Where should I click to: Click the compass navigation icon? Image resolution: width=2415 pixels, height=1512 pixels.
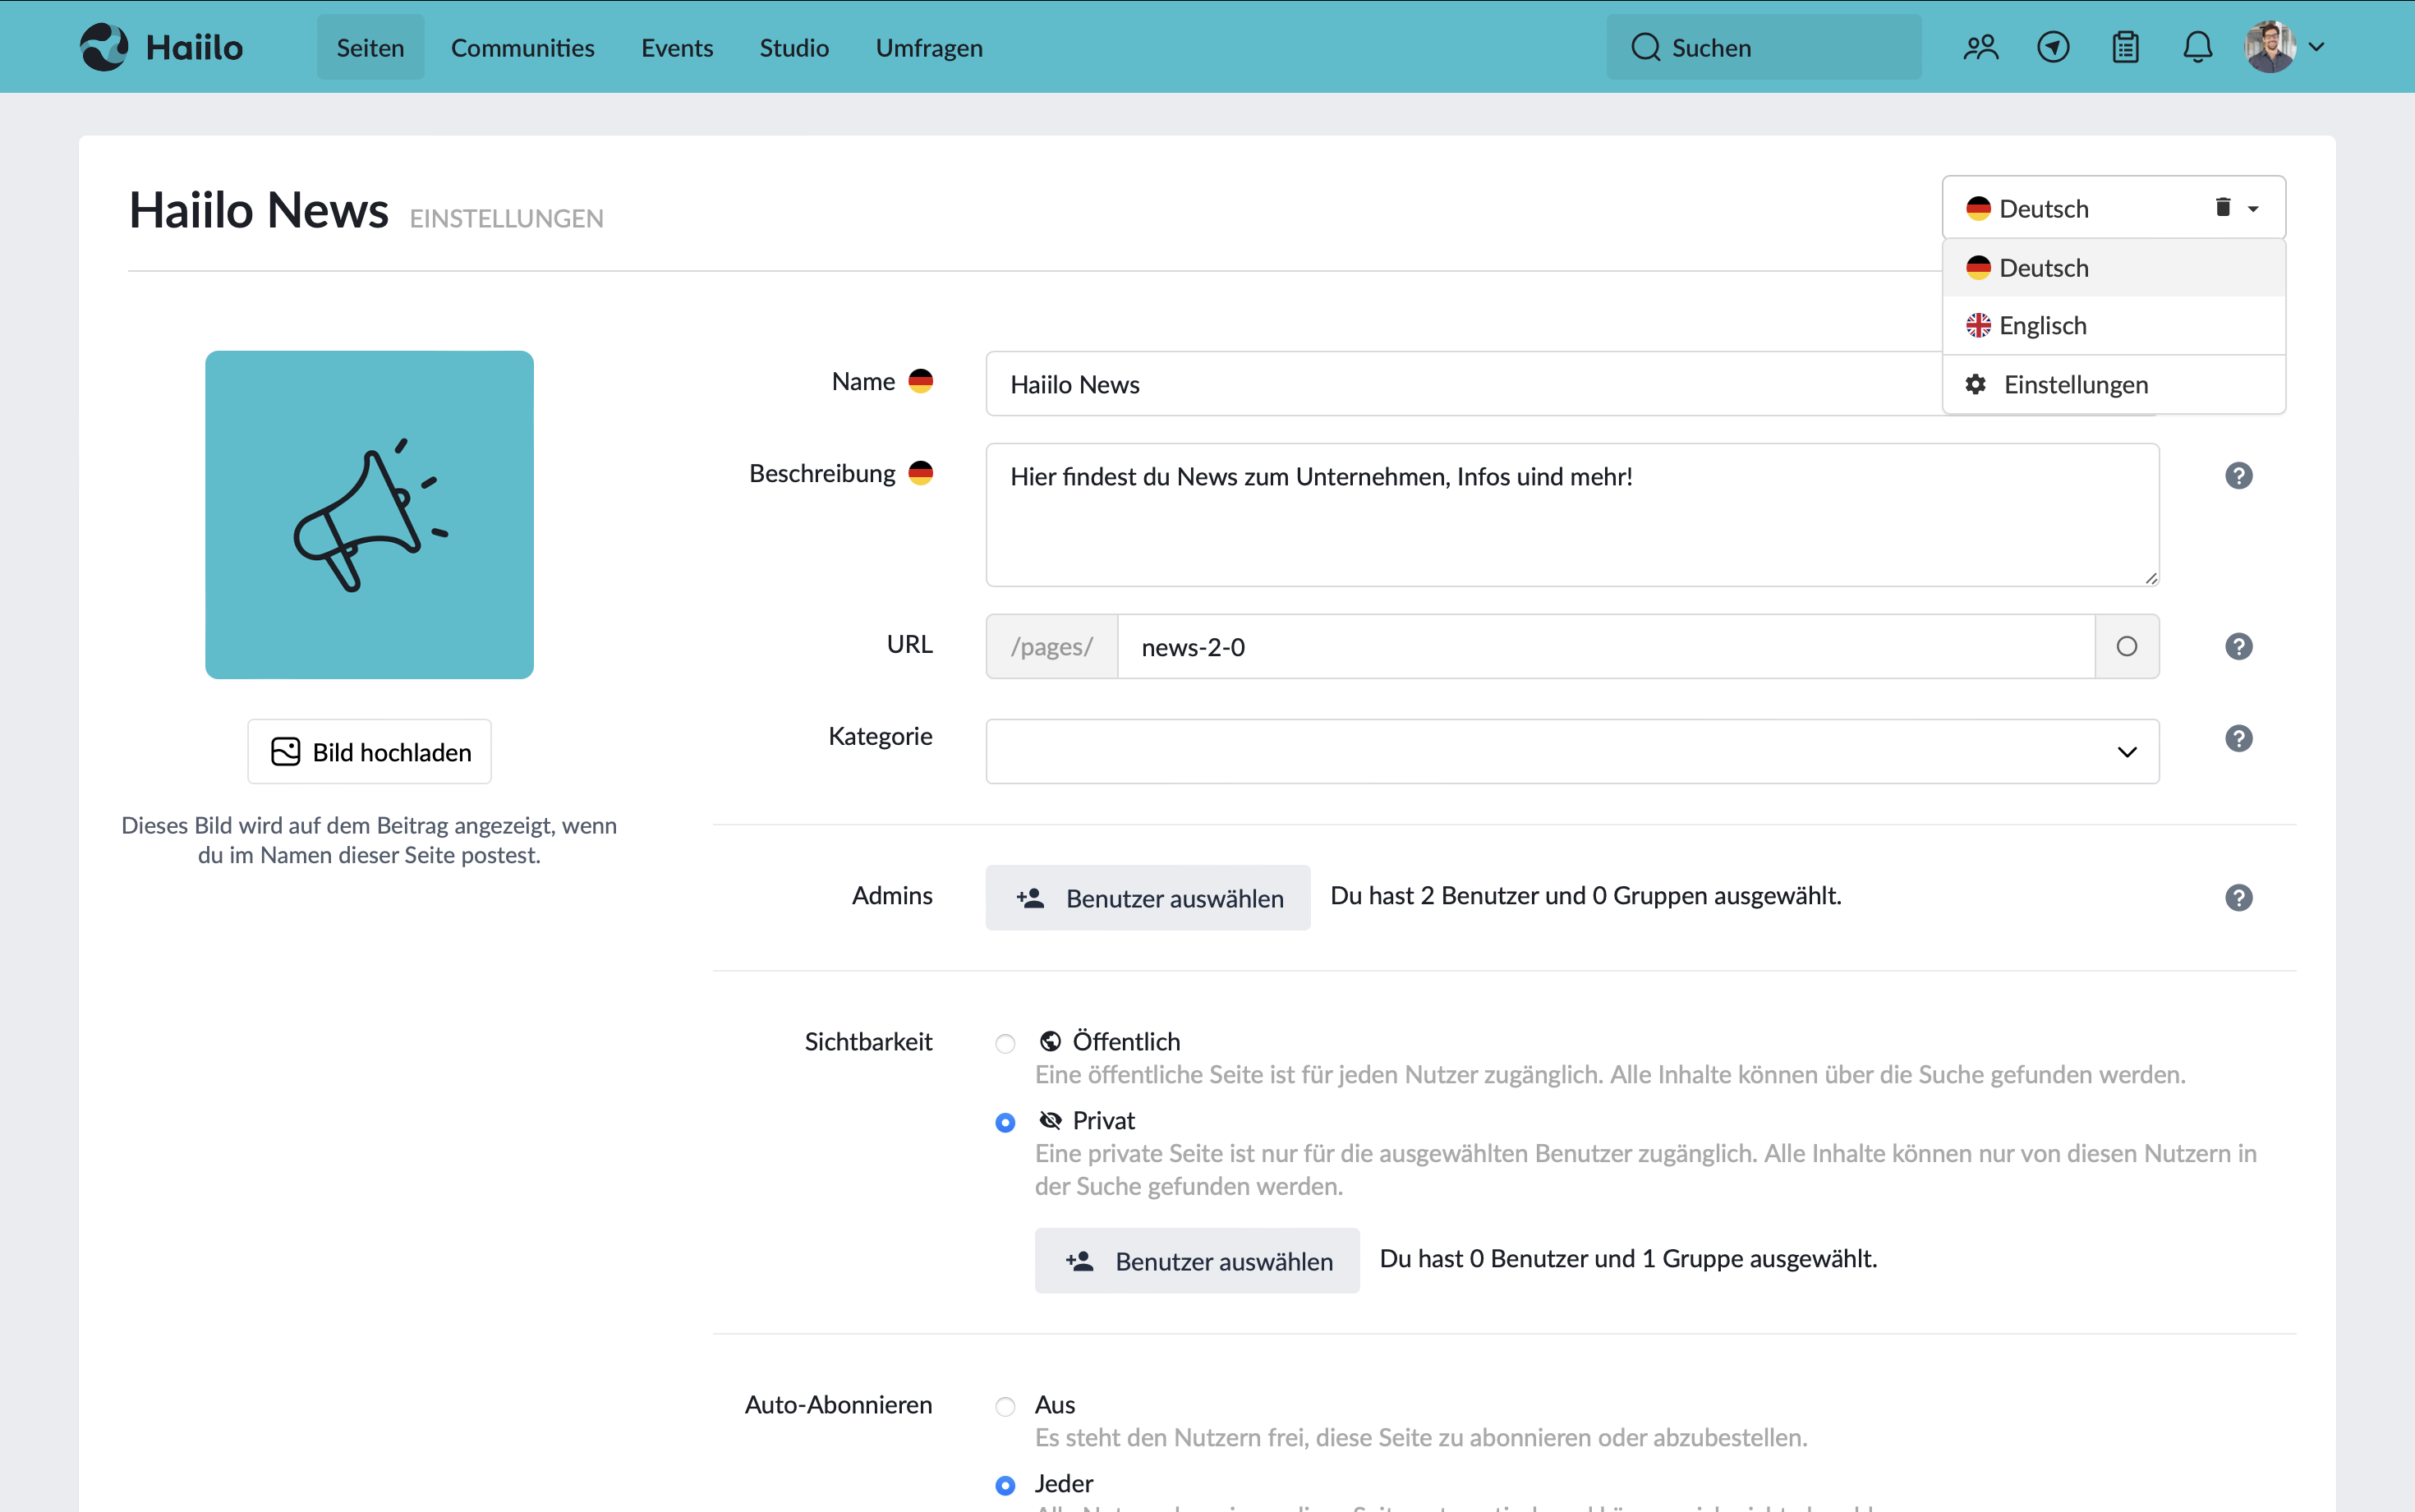2053,47
